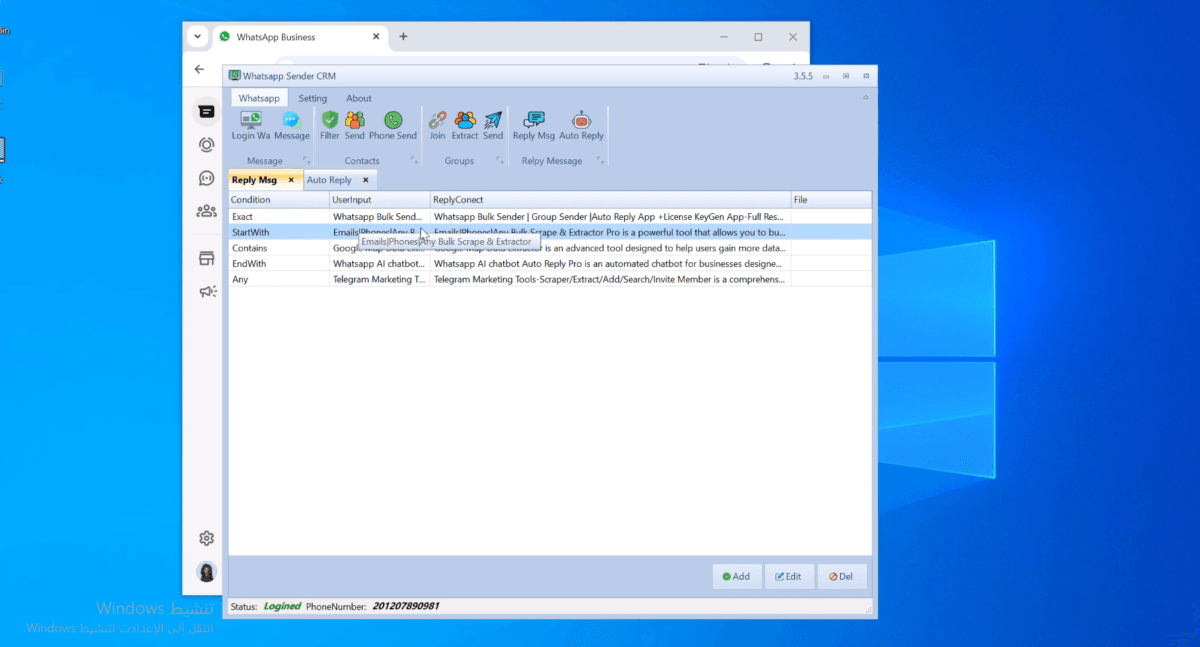Screen dimensions: 1200x647
Task: Expand the Groups group dialog launcher
Action: 498,161
